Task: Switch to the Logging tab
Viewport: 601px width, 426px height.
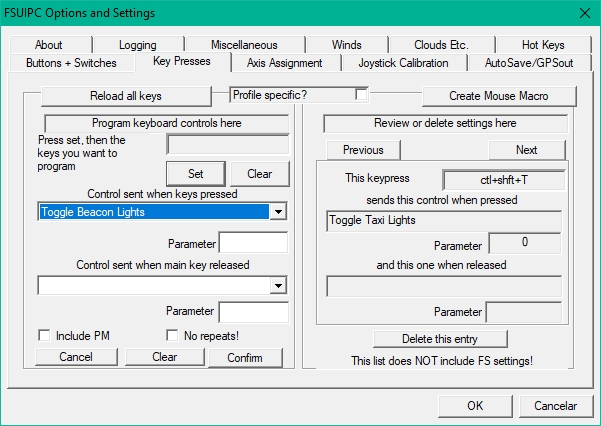Action: coord(138,45)
